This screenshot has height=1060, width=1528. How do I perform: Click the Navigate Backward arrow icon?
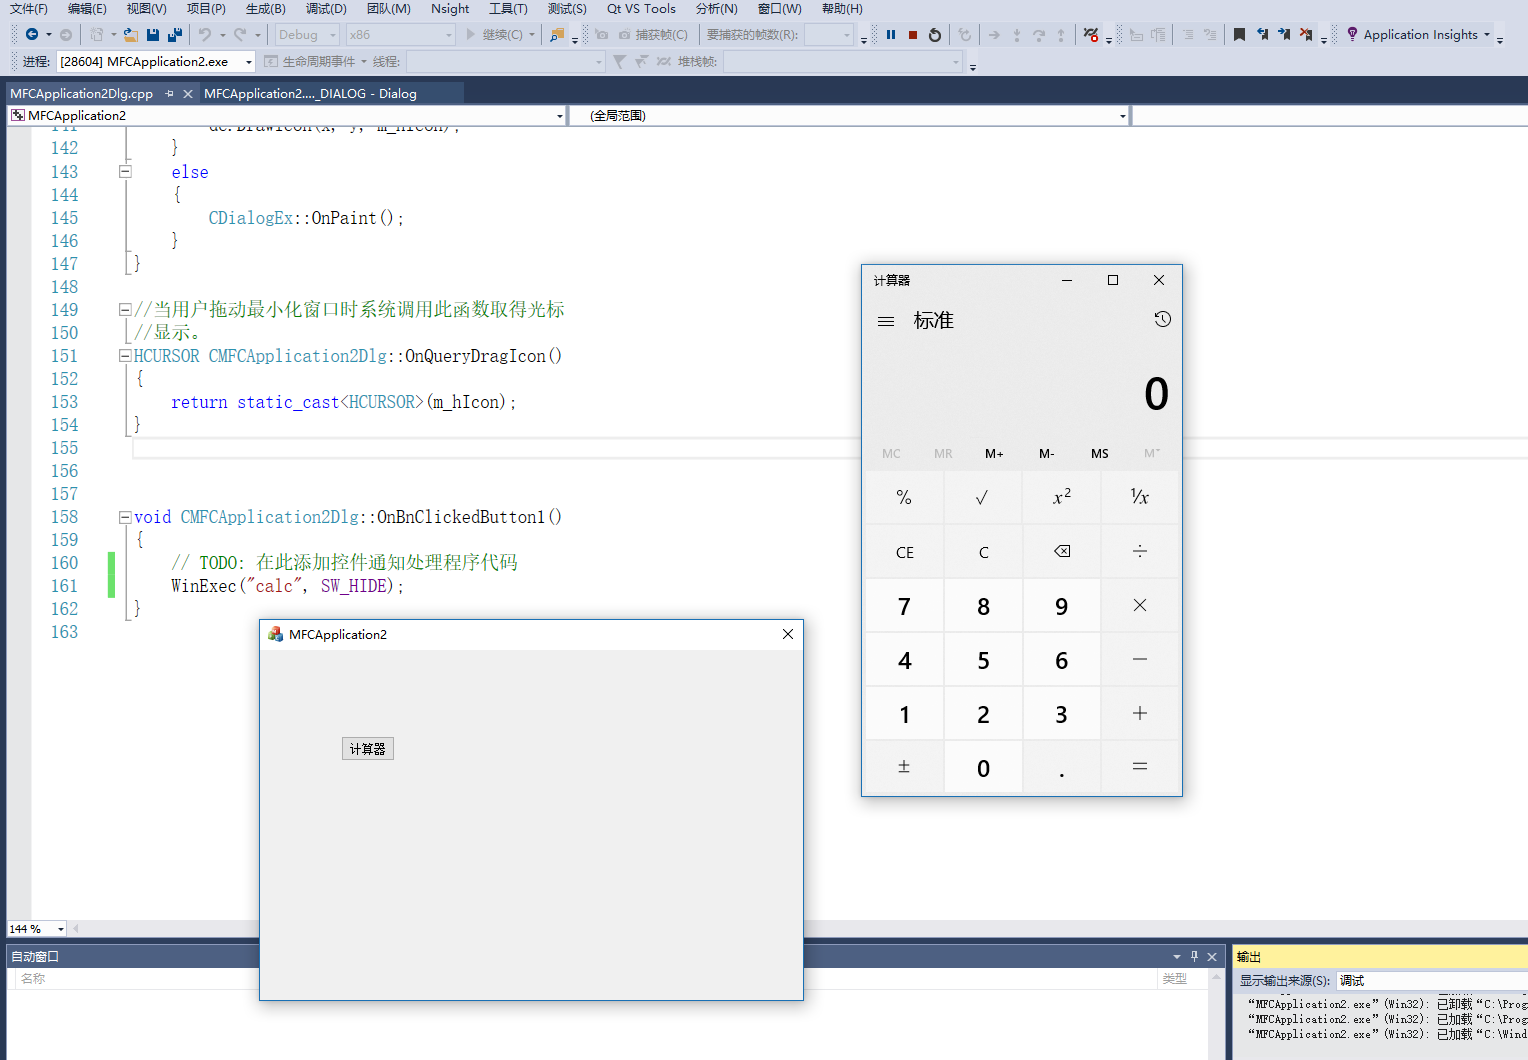point(32,34)
